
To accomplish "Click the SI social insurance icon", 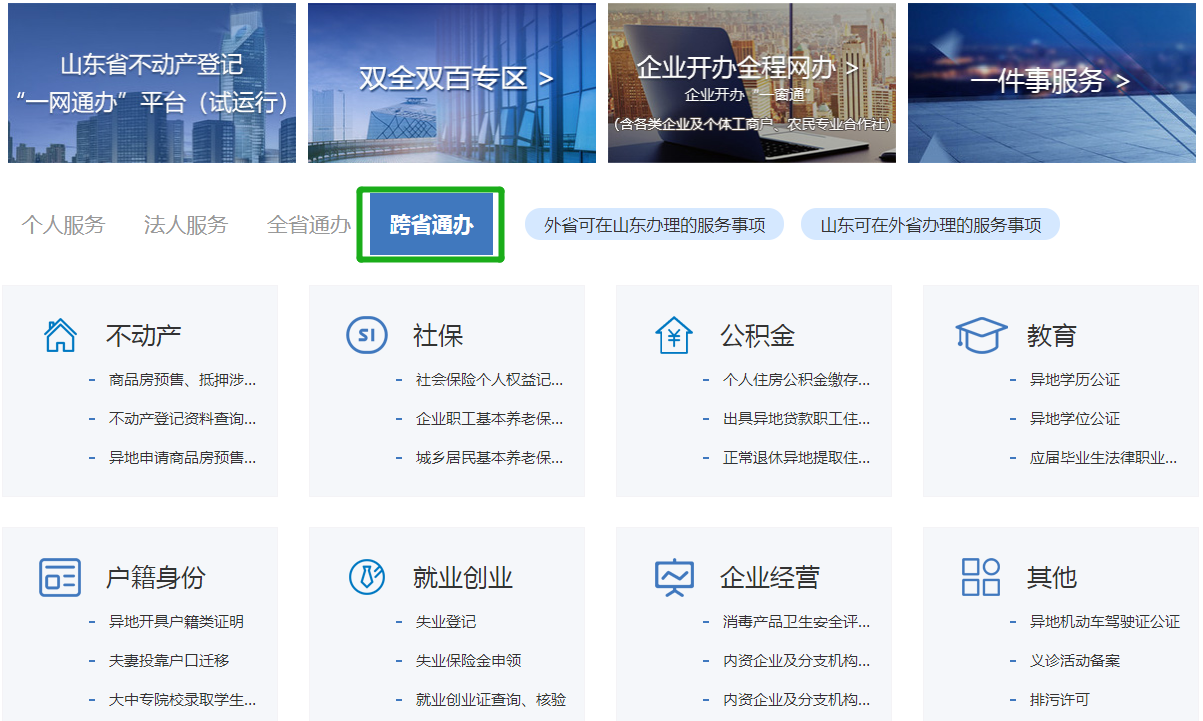I will tap(366, 336).
